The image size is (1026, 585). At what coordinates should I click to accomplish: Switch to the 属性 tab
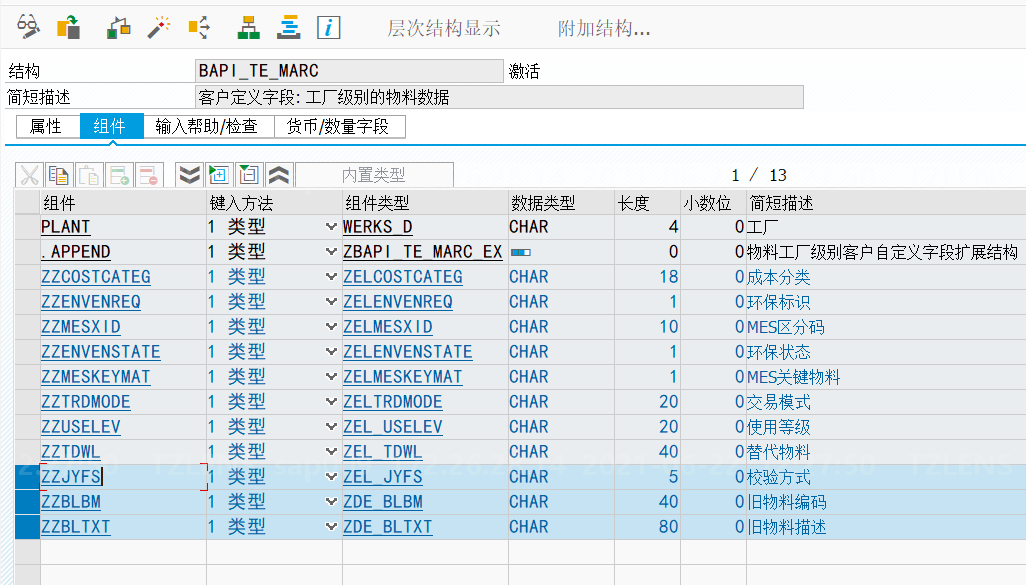click(x=44, y=126)
